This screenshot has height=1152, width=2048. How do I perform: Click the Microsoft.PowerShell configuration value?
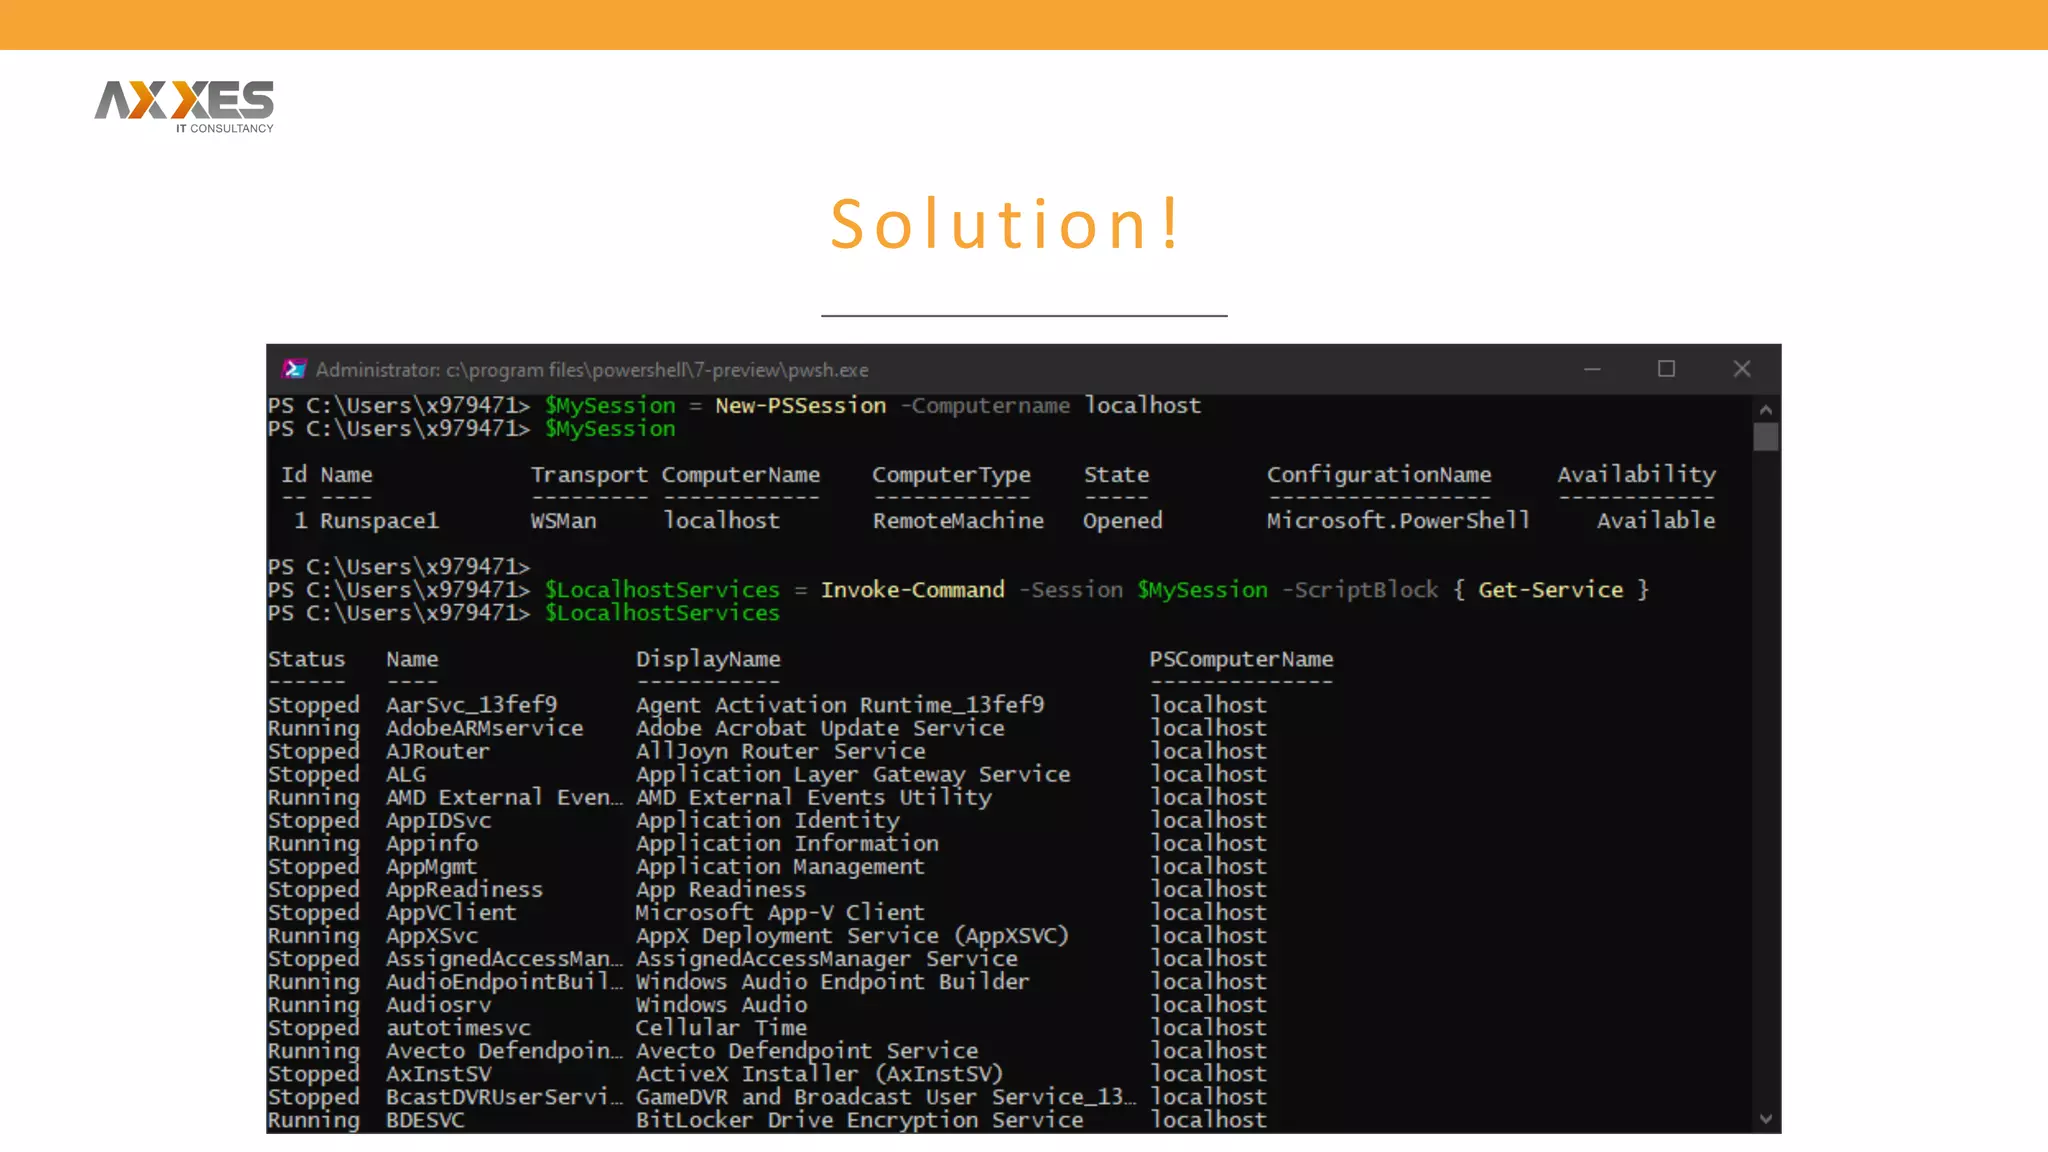tap(1397, 521)
